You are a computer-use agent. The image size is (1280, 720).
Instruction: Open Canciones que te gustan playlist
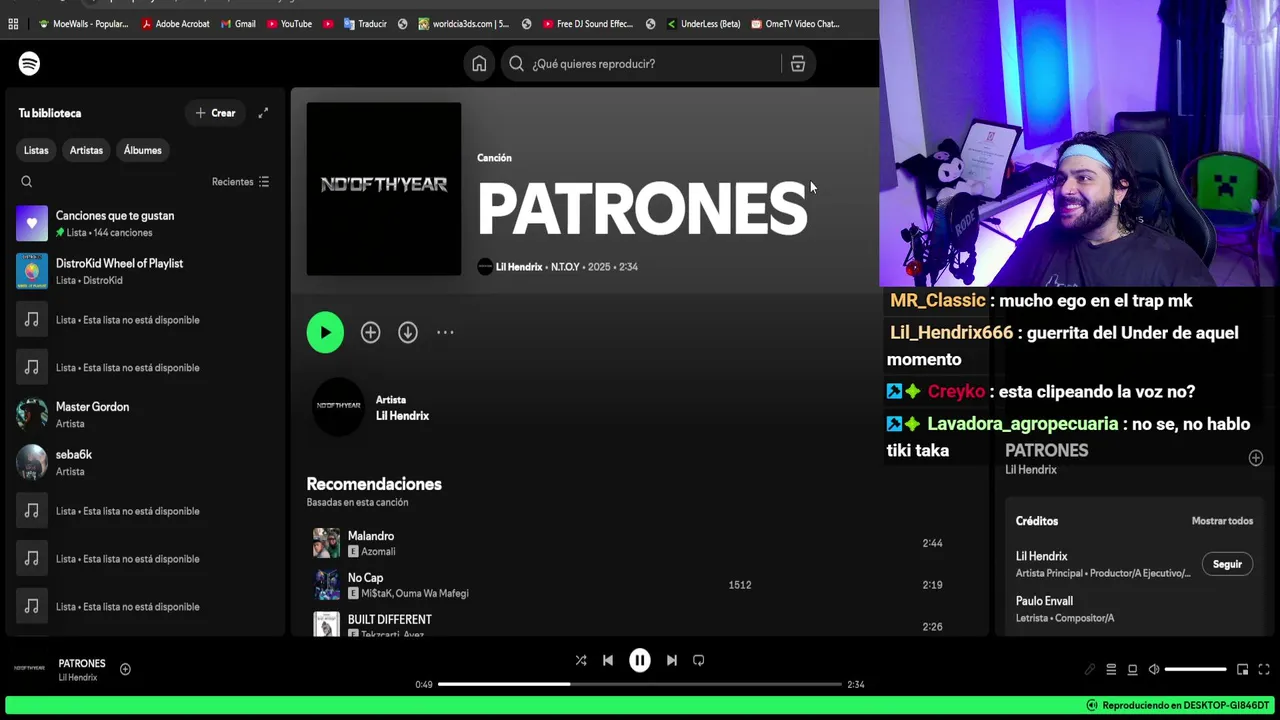[x=145, y=223]
